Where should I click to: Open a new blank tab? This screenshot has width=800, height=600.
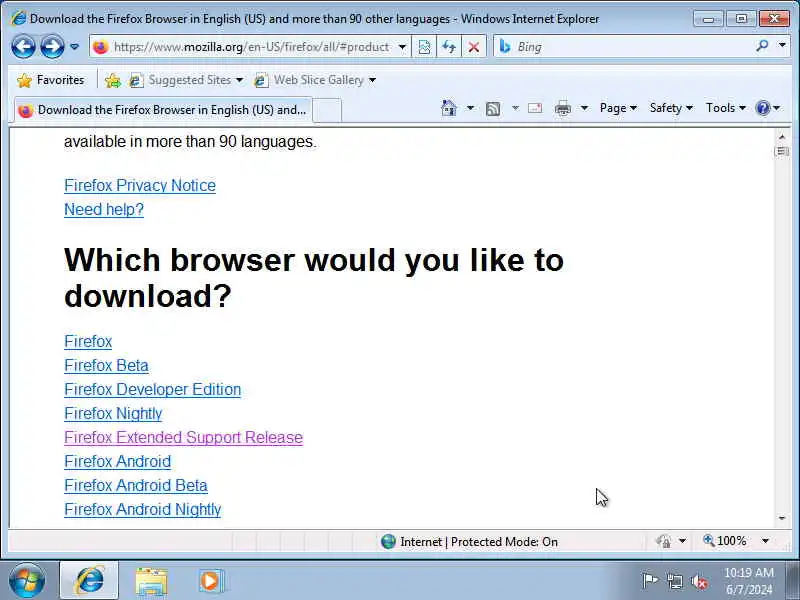click(327, 110)
